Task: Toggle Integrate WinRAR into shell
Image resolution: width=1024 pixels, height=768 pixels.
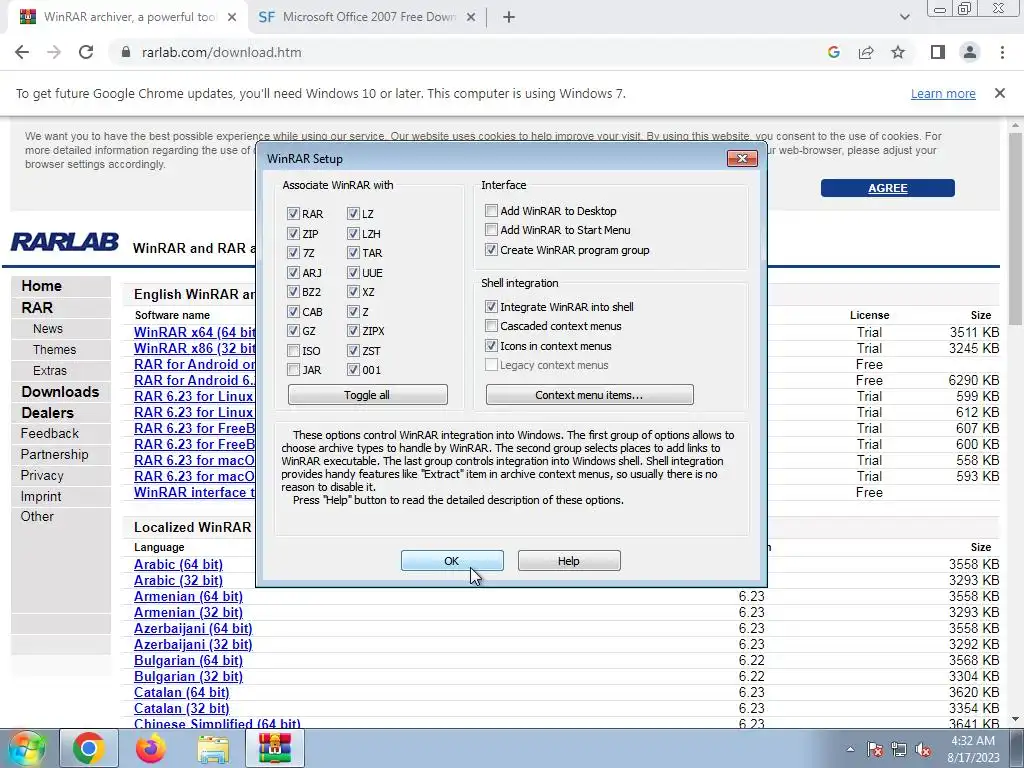Action: pos(491,306)
